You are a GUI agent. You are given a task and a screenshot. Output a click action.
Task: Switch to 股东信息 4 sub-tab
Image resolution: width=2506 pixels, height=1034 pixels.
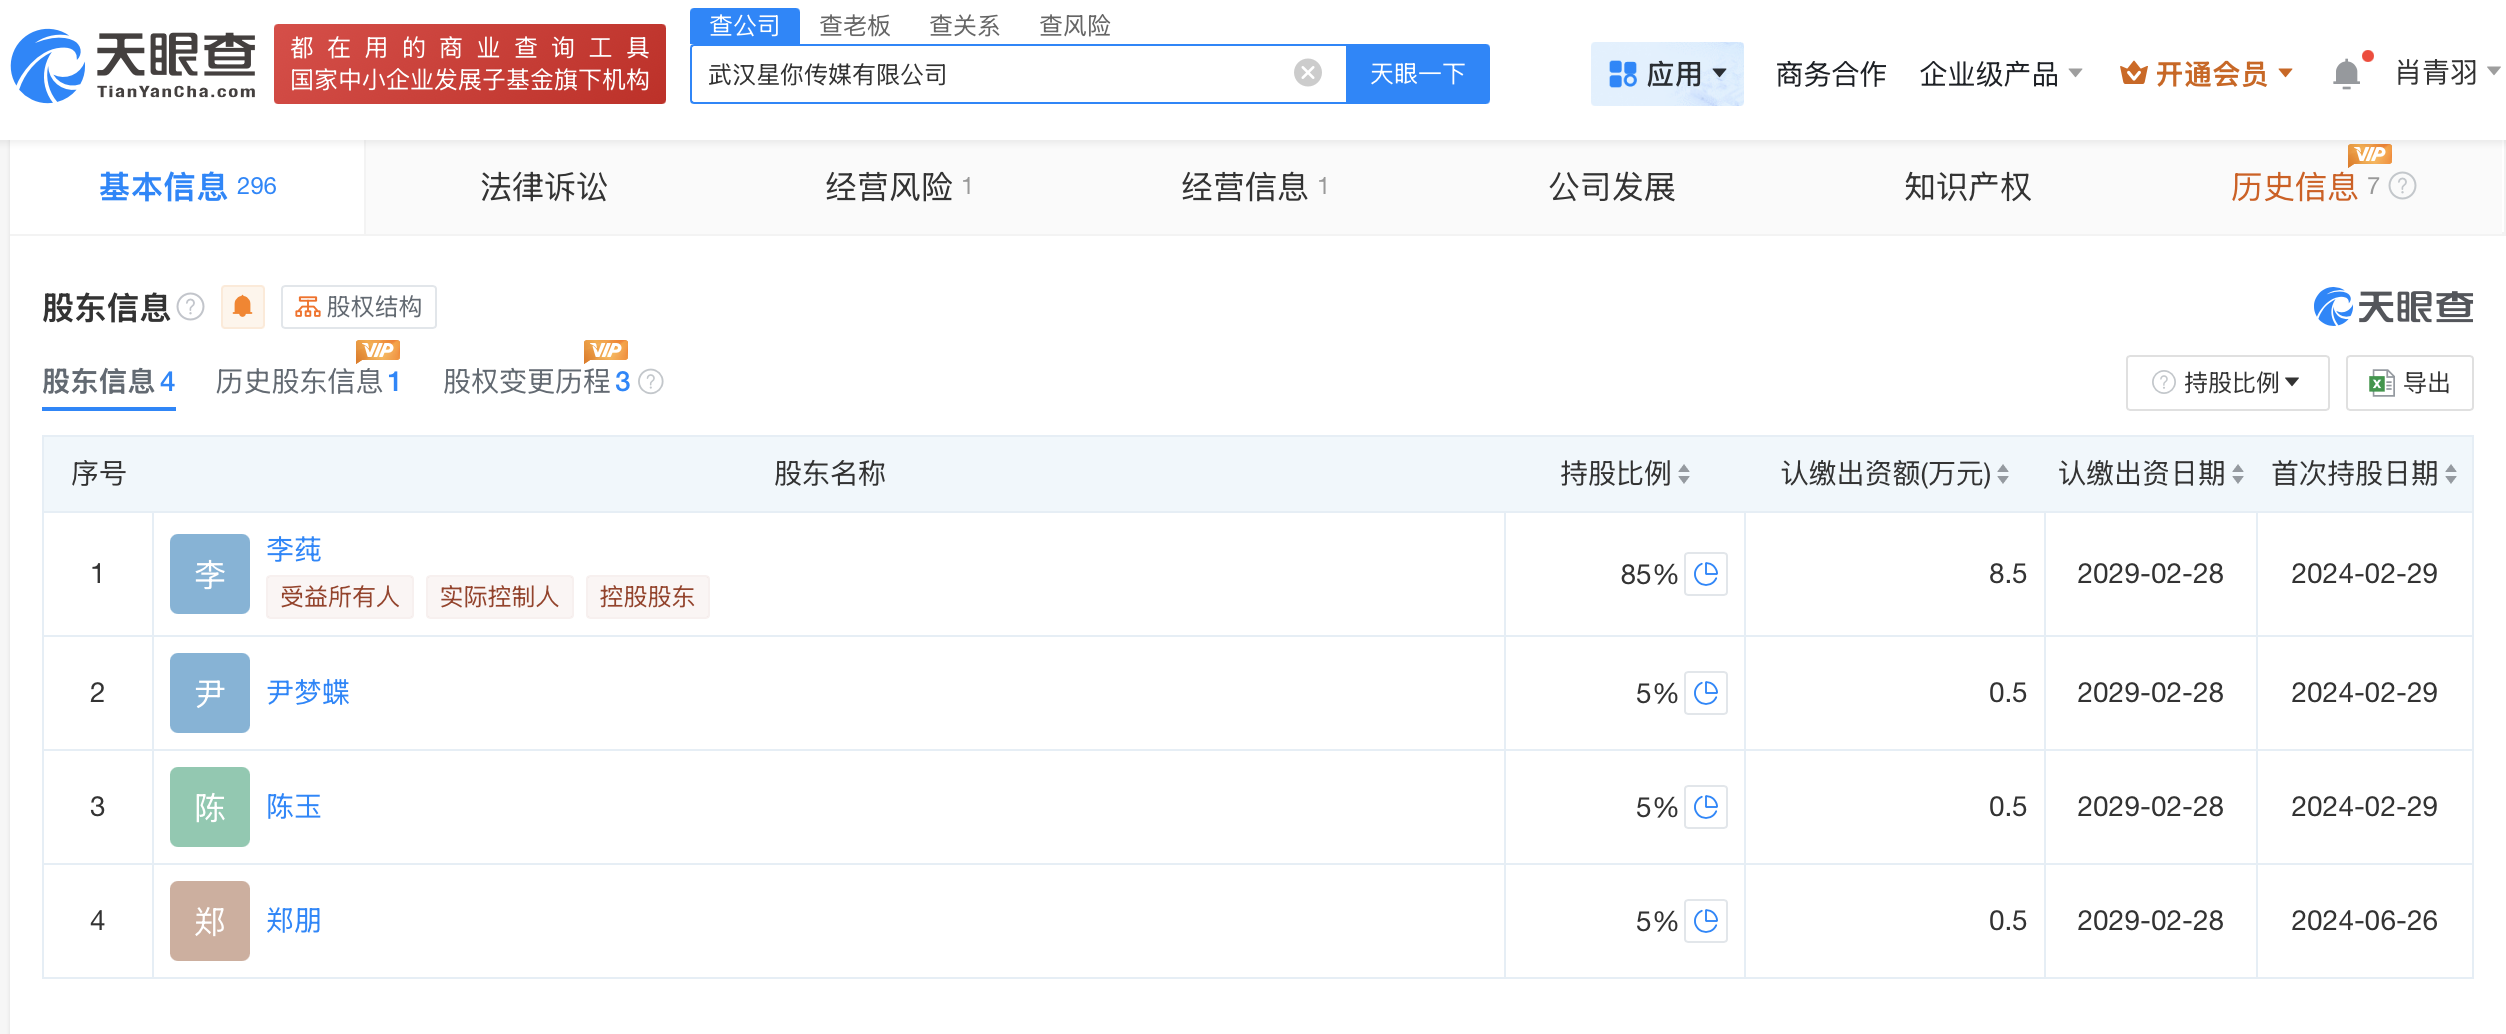109,382
